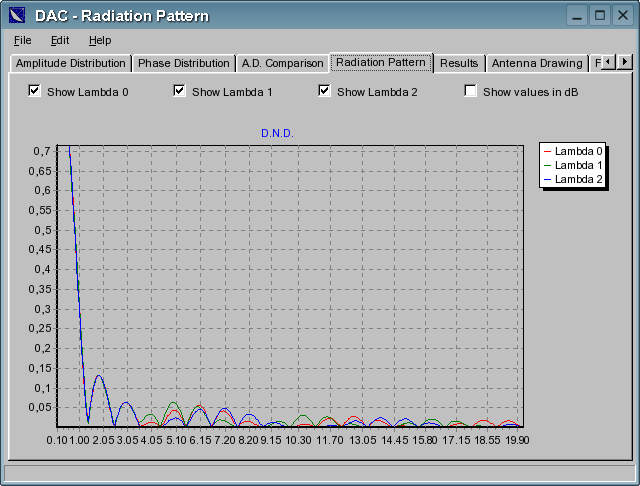
Task: Open the A.D. Comparison tab
Action: coord(282,63)
